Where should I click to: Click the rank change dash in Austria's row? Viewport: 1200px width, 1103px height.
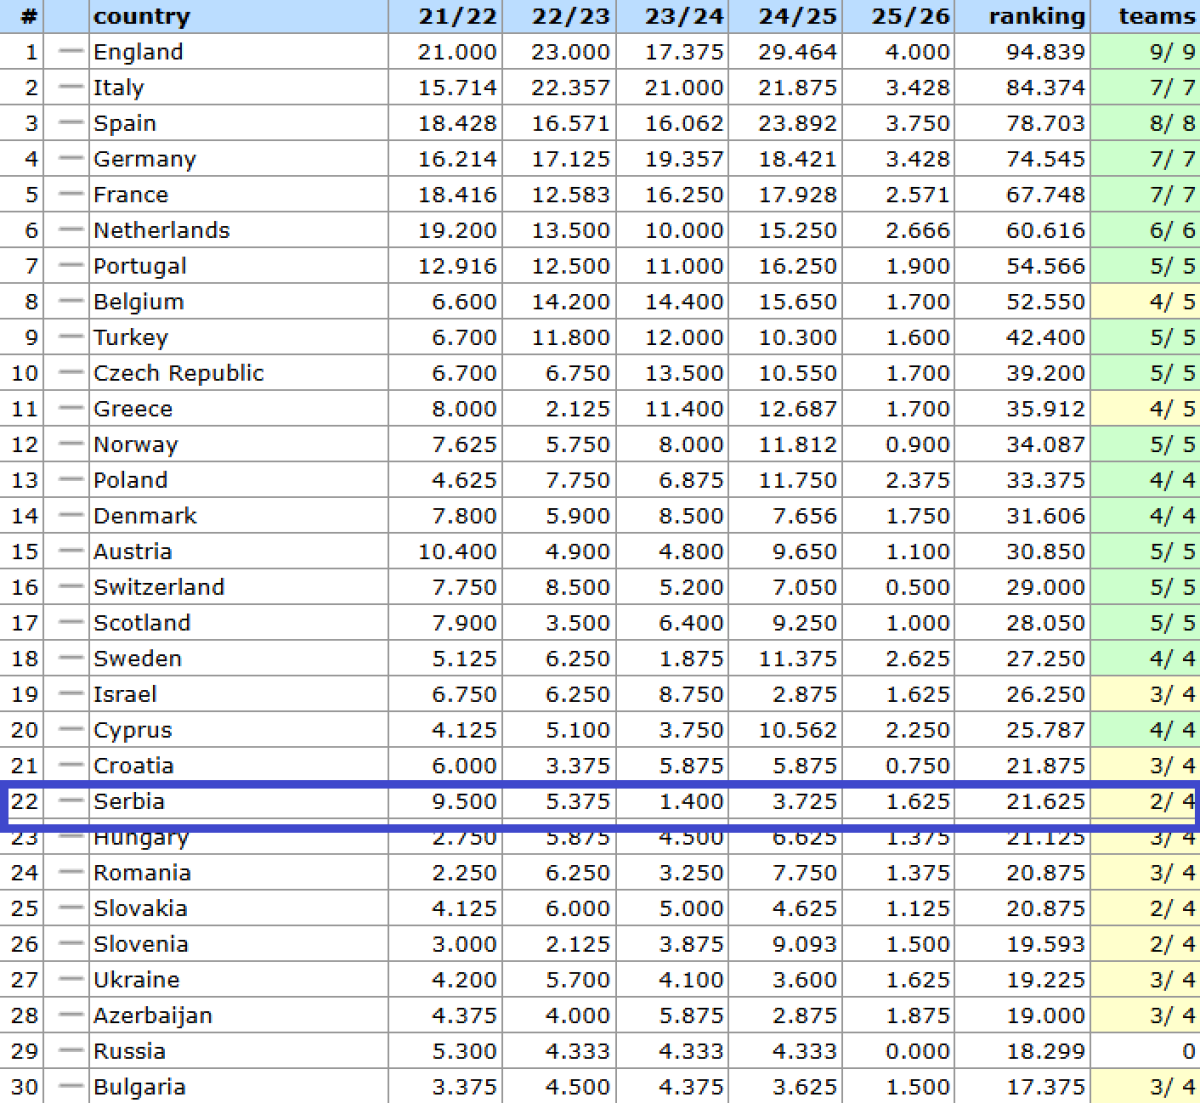(70, 551)
